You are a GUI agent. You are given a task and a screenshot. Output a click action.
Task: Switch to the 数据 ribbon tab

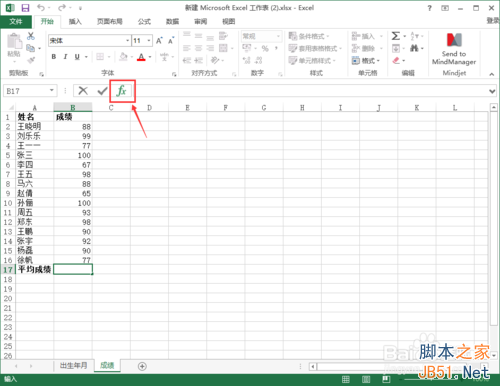pos(172,22)
